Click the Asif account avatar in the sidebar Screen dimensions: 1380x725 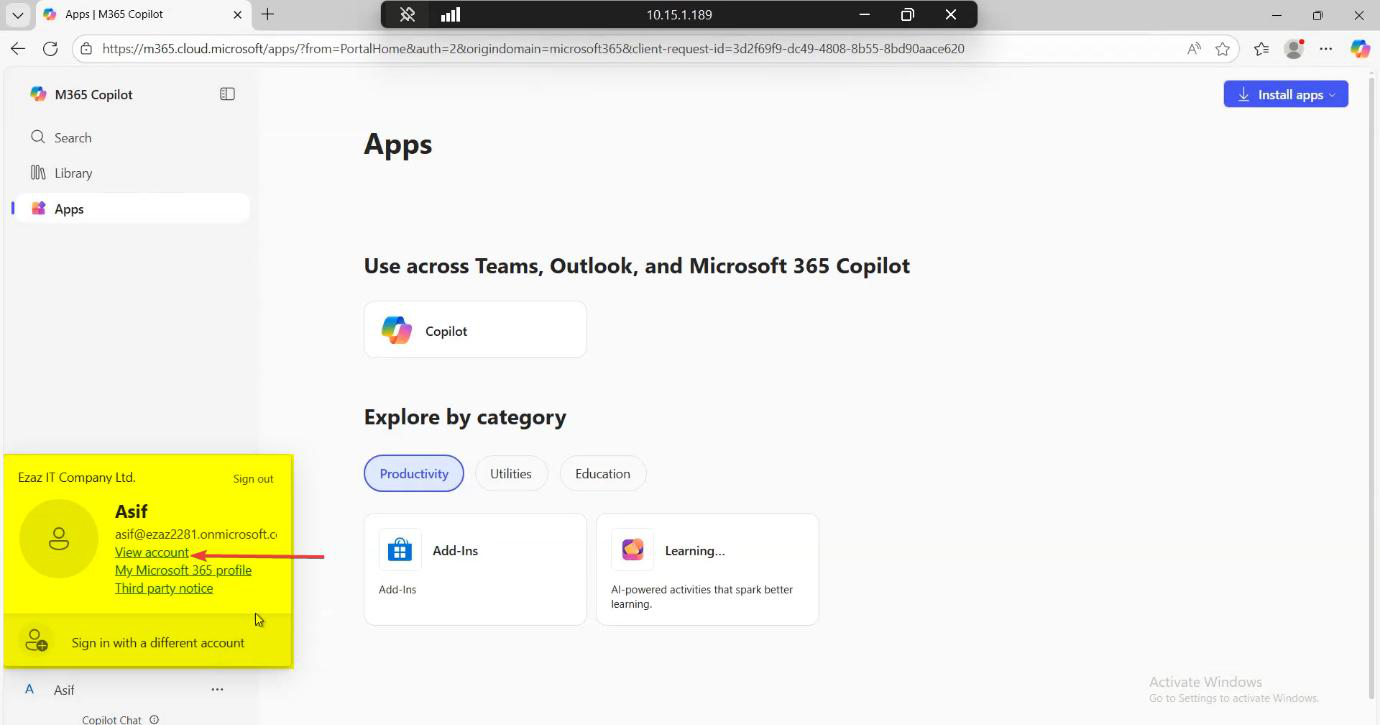tap(30, 689)
